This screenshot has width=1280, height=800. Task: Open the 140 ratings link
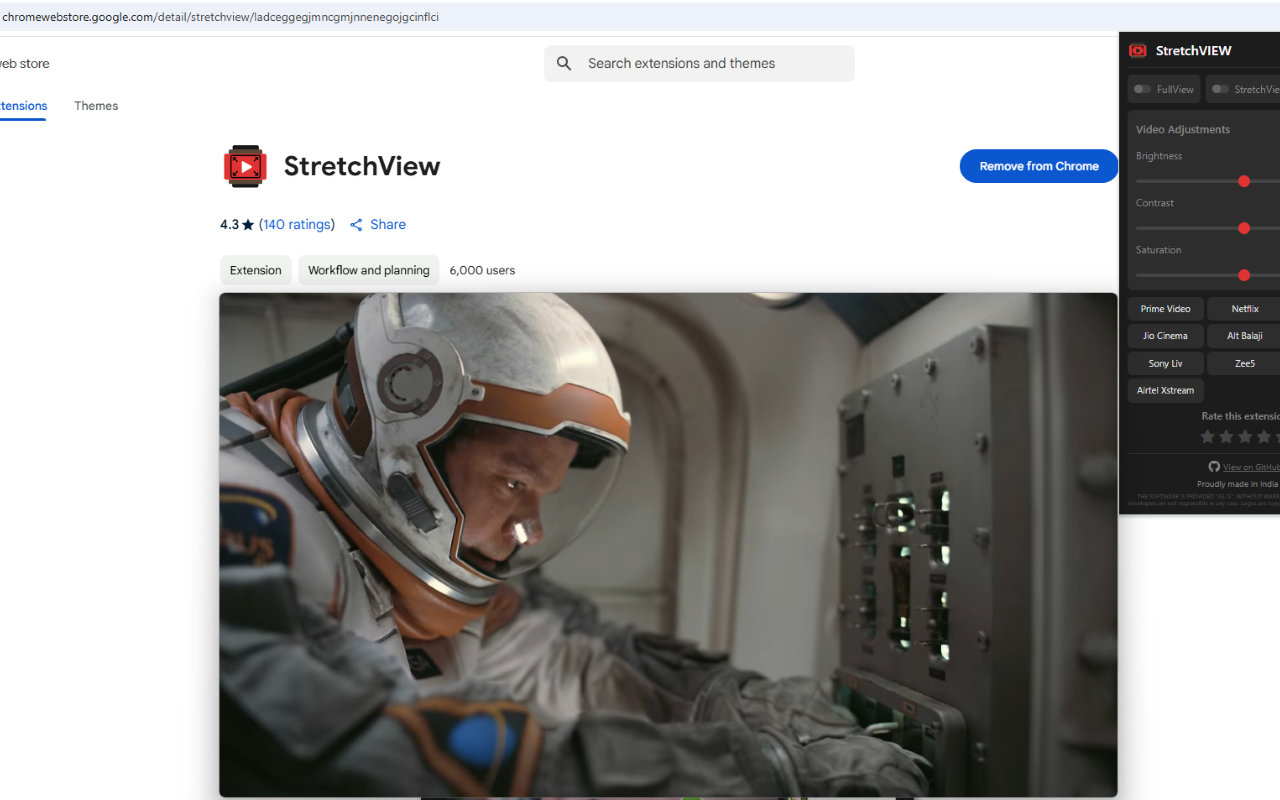(297, 224)
